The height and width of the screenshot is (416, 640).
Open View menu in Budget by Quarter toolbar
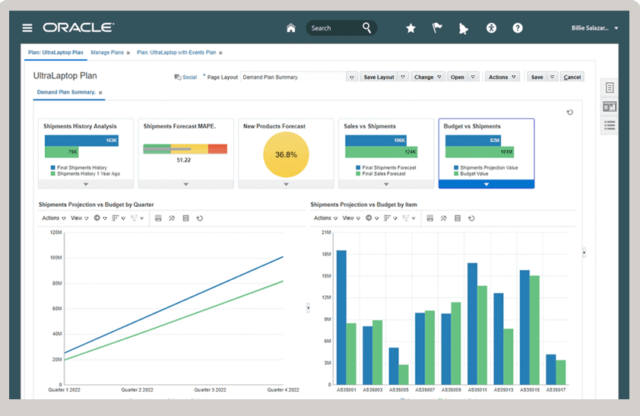click(x=80, y=218)
